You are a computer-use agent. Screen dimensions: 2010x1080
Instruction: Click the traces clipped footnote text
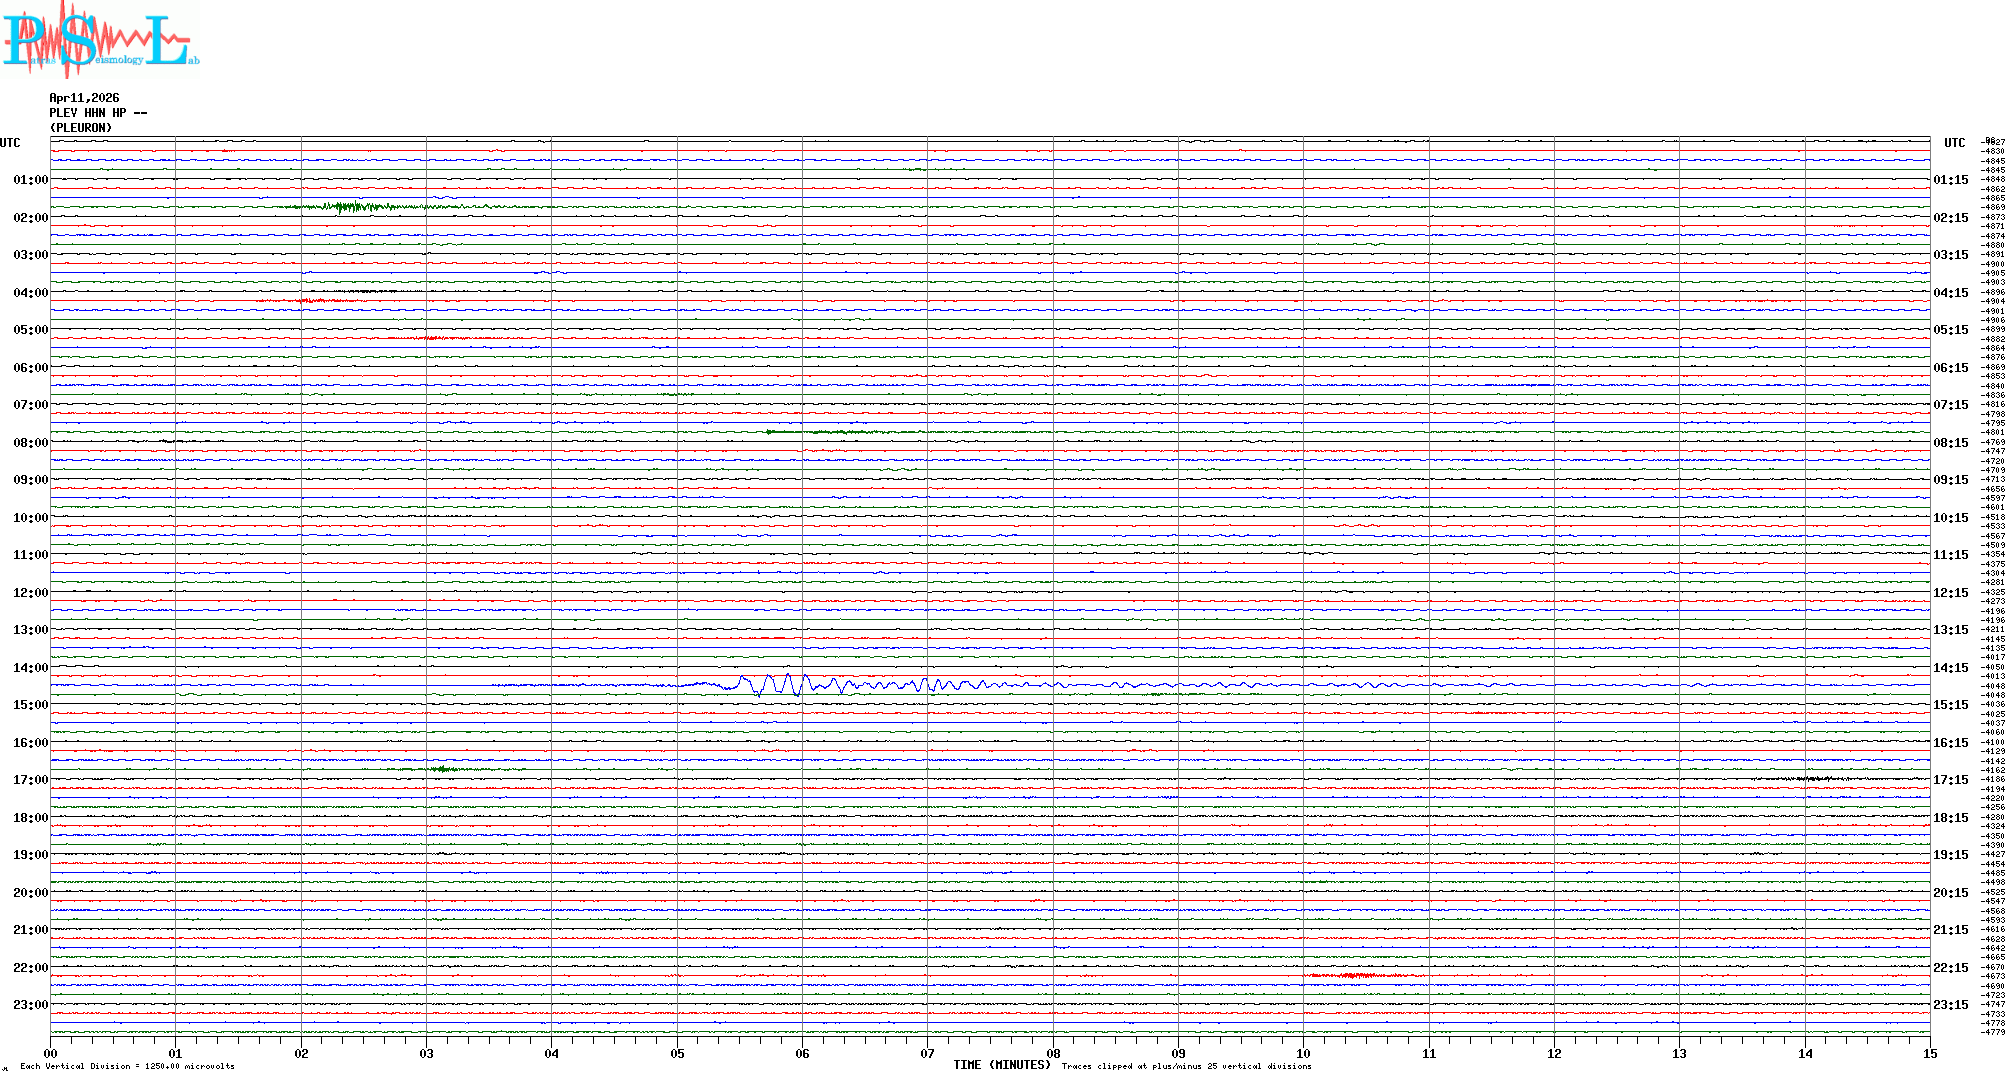(1186, 1066)
